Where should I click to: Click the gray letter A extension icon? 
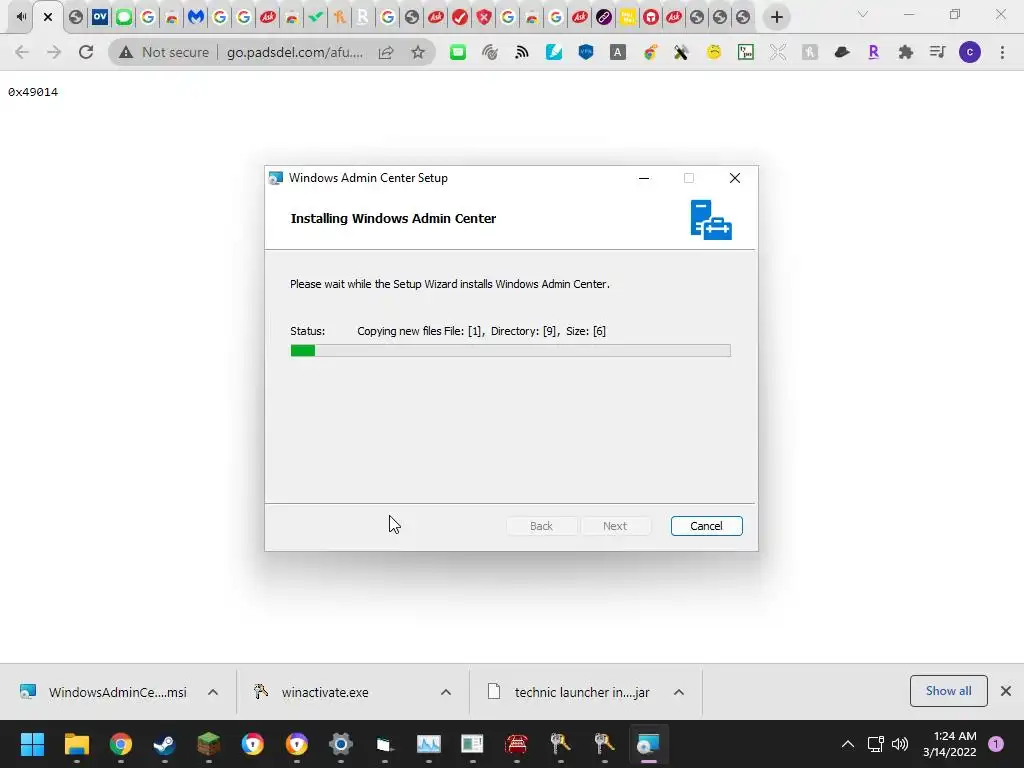coord(618,52)
